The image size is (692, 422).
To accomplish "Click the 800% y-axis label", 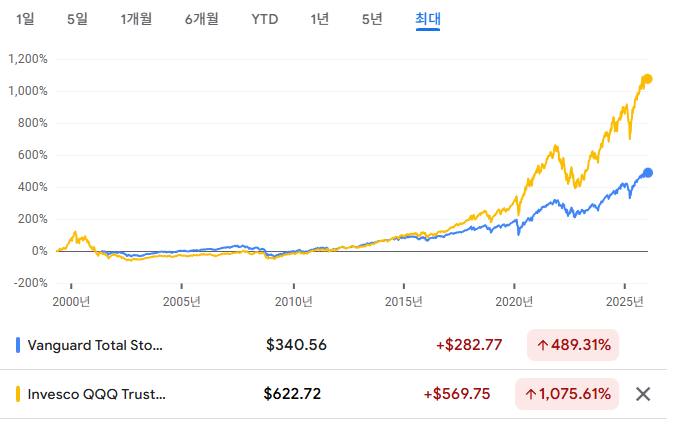I will click(33, 123).
